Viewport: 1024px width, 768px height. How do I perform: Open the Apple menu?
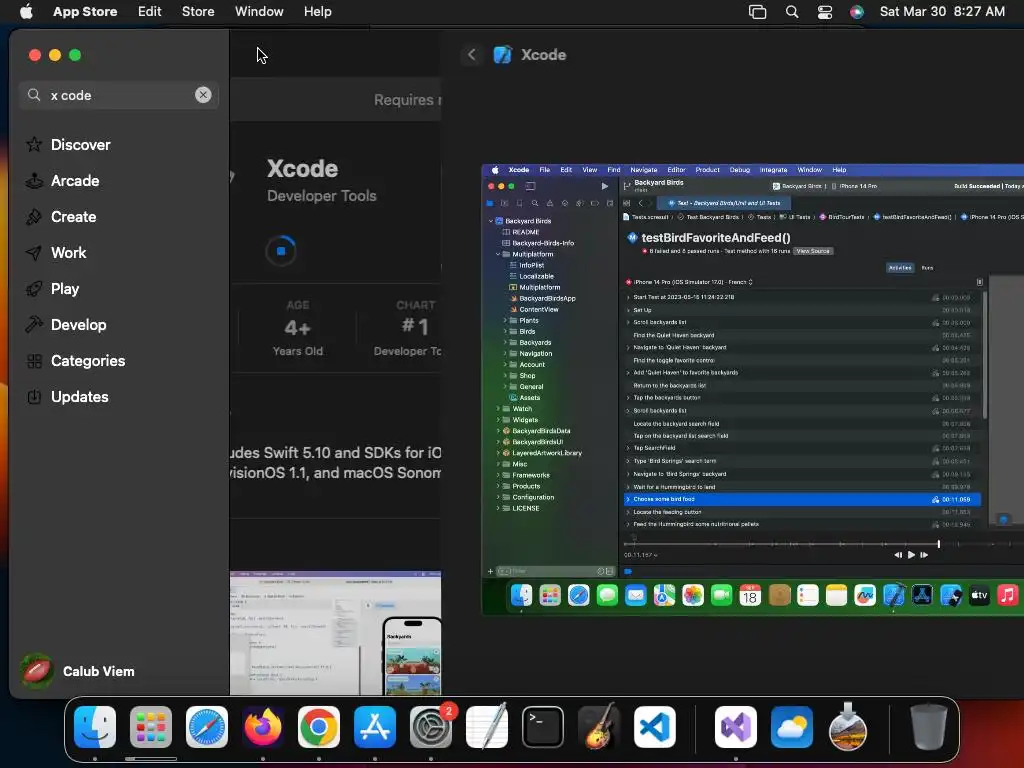point(26,12)
